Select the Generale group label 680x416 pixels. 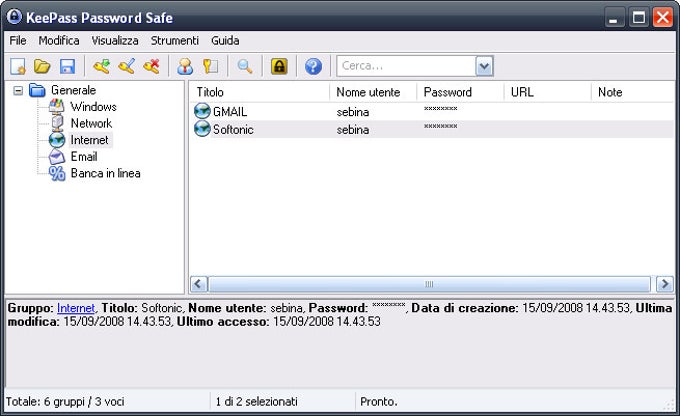pyautogui.click(x=73, y=90)
